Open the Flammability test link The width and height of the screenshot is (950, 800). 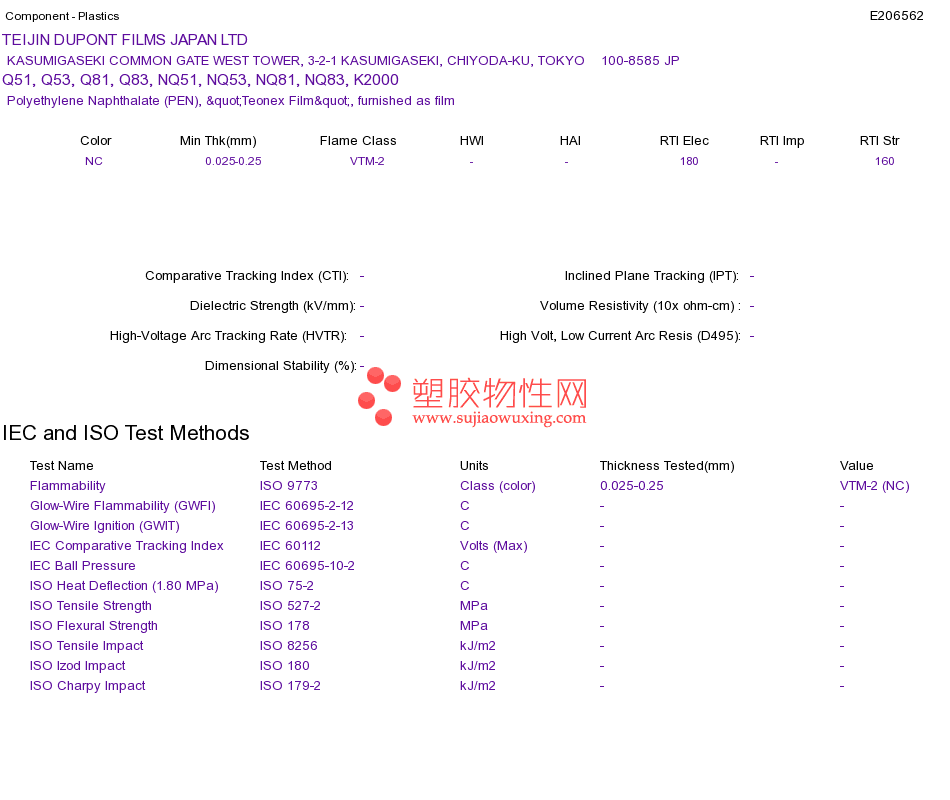[x=68, y=485]
